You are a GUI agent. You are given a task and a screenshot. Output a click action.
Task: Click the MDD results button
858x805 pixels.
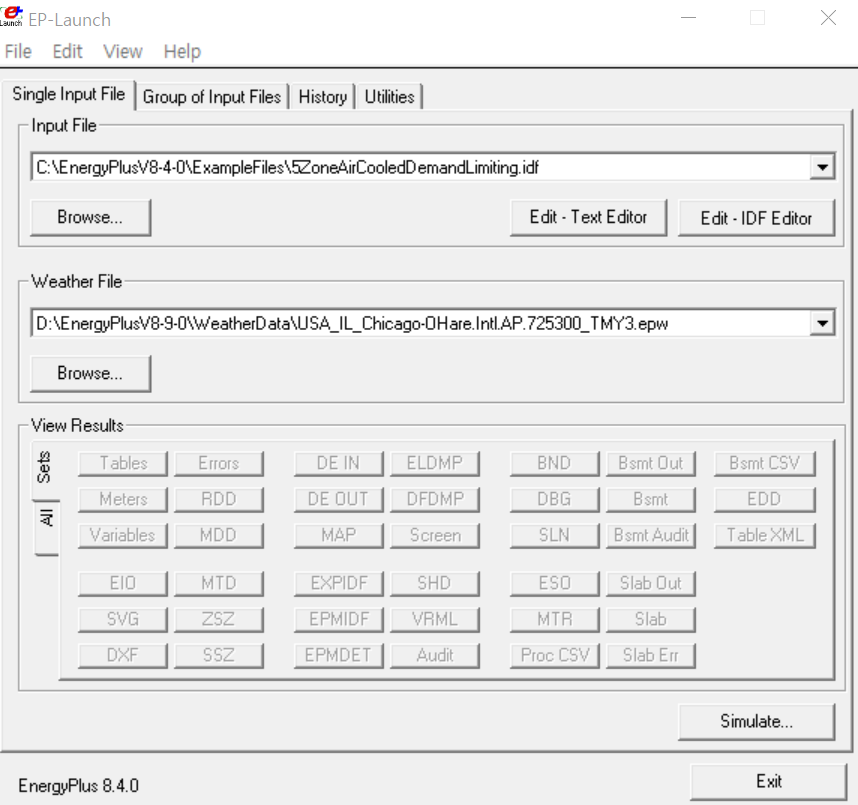[x=218, y=535]
